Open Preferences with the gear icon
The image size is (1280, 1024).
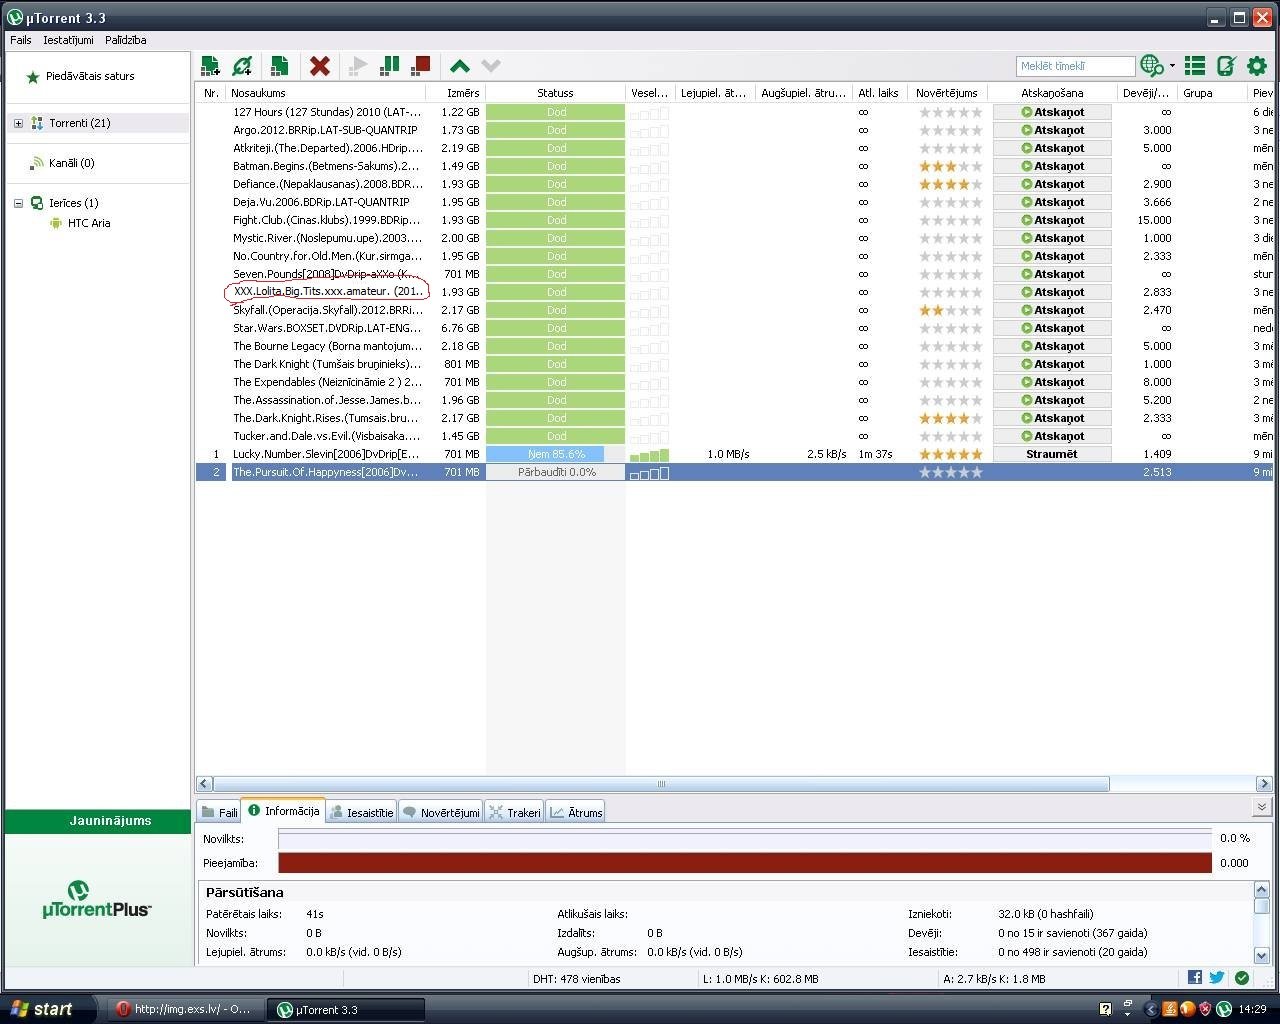[1257, 66]
